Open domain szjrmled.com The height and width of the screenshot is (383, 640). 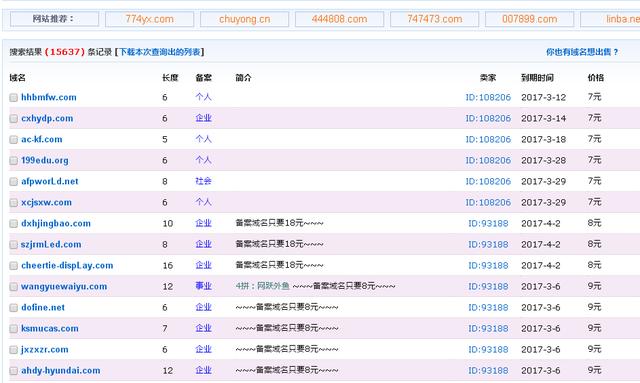point(51,244)
